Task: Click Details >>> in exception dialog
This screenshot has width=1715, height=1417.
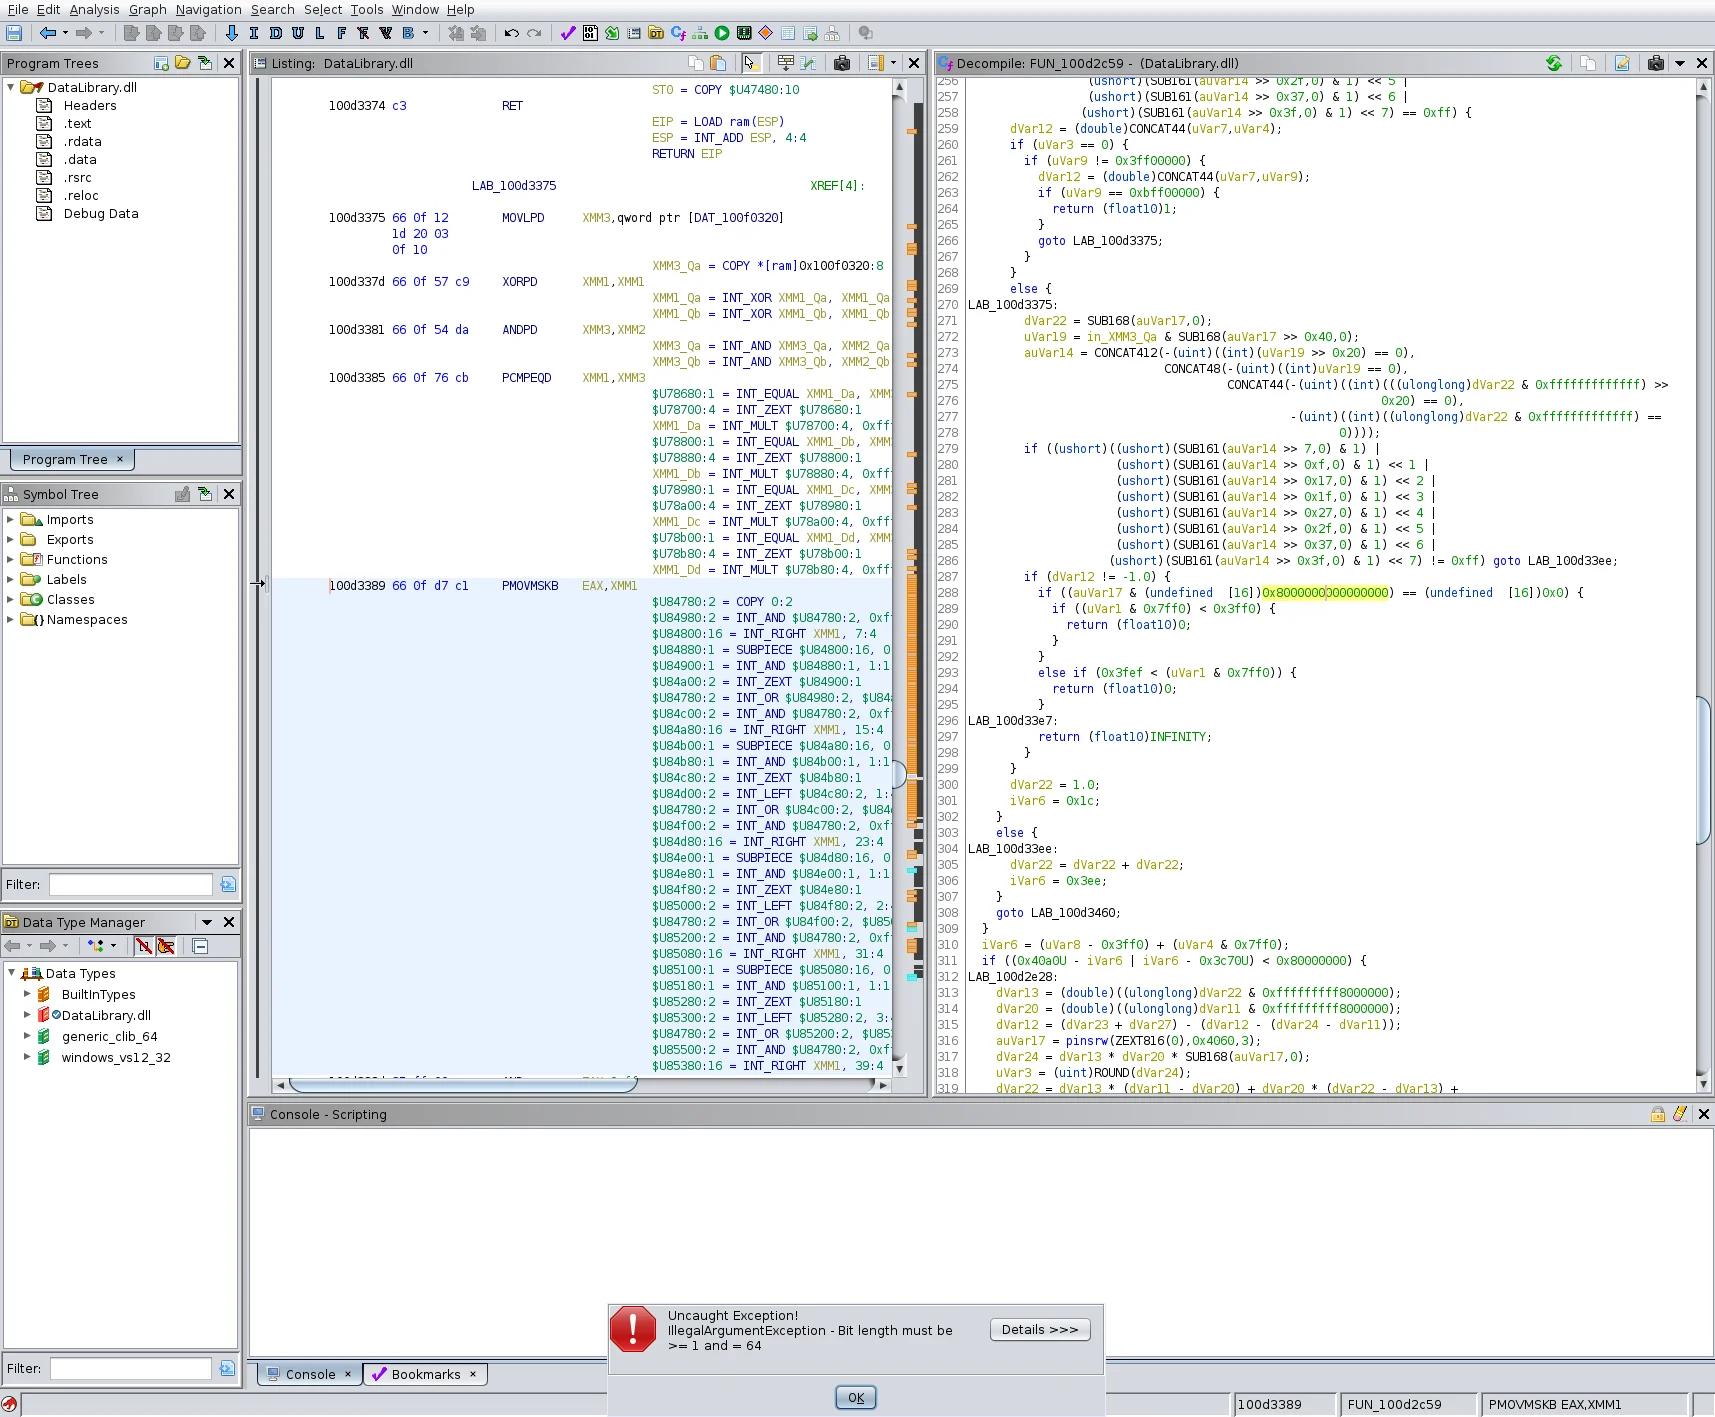Action: tap(1040, 1329)
